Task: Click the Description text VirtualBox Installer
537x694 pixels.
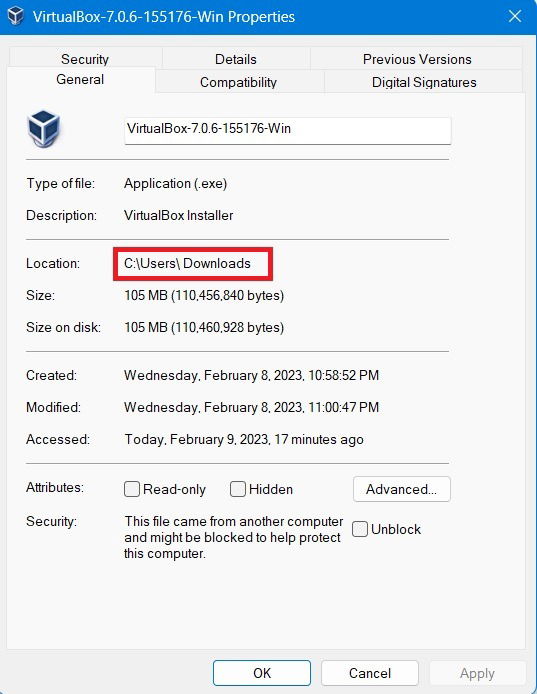Action: coord(178,215)
